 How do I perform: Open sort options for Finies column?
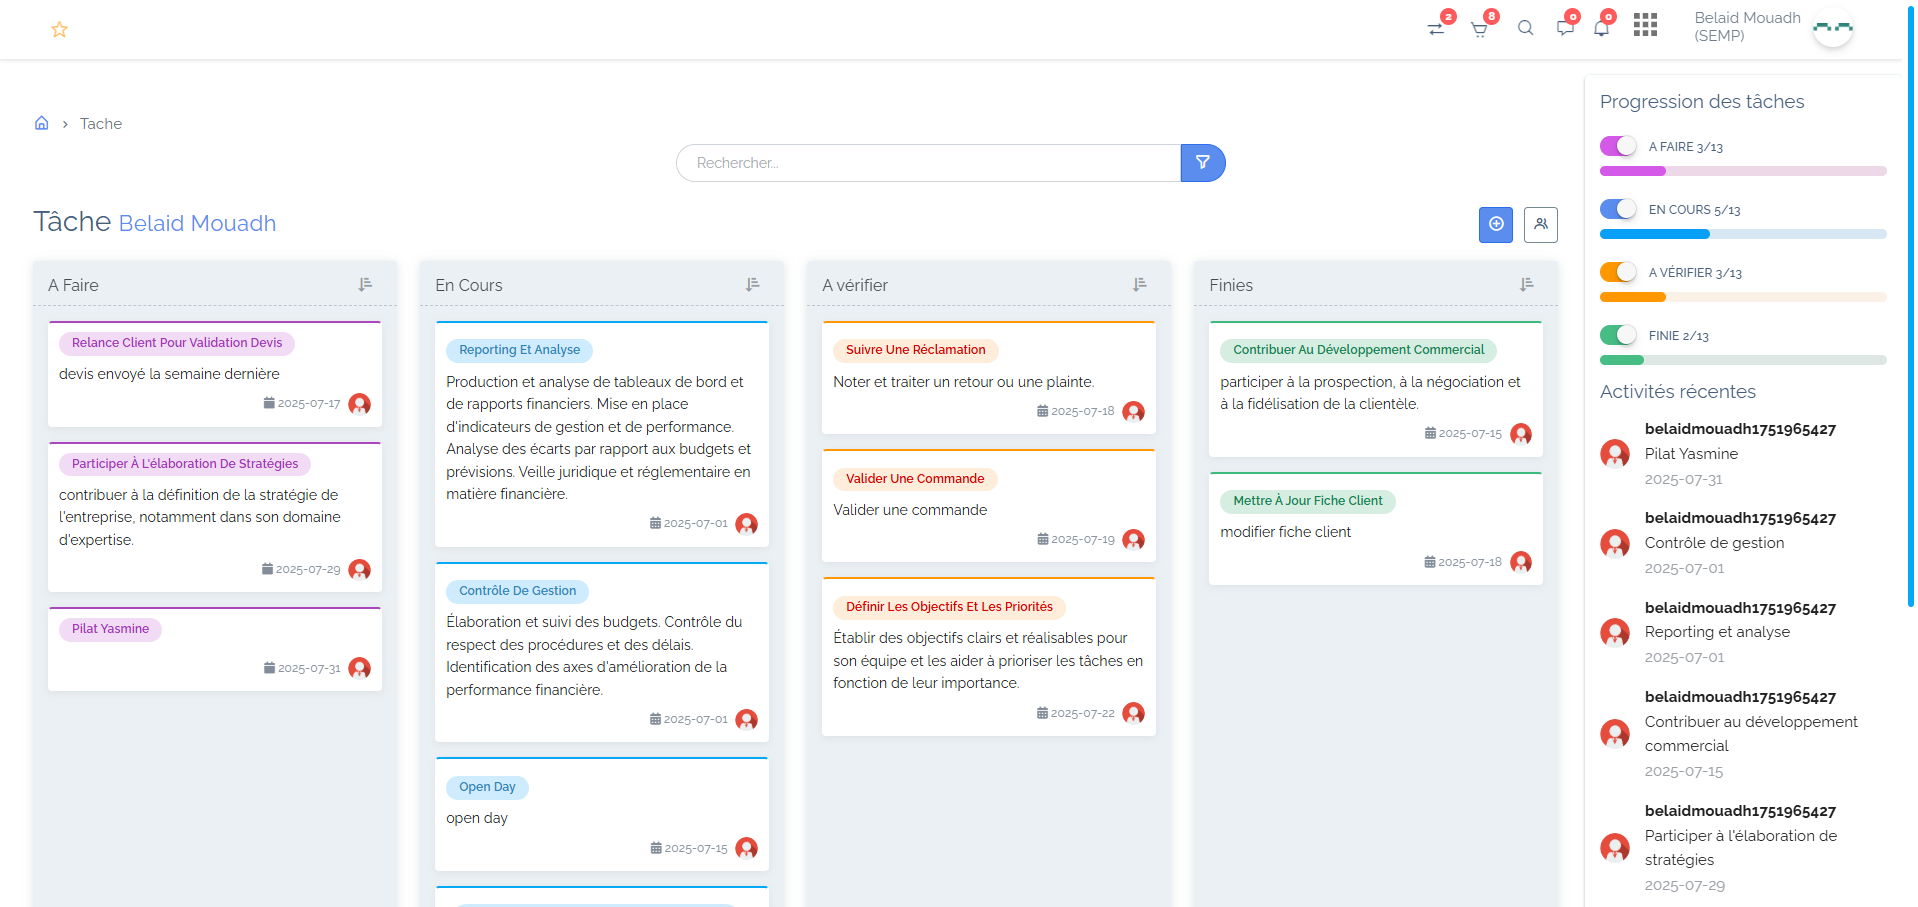(x=1526, y=285)
